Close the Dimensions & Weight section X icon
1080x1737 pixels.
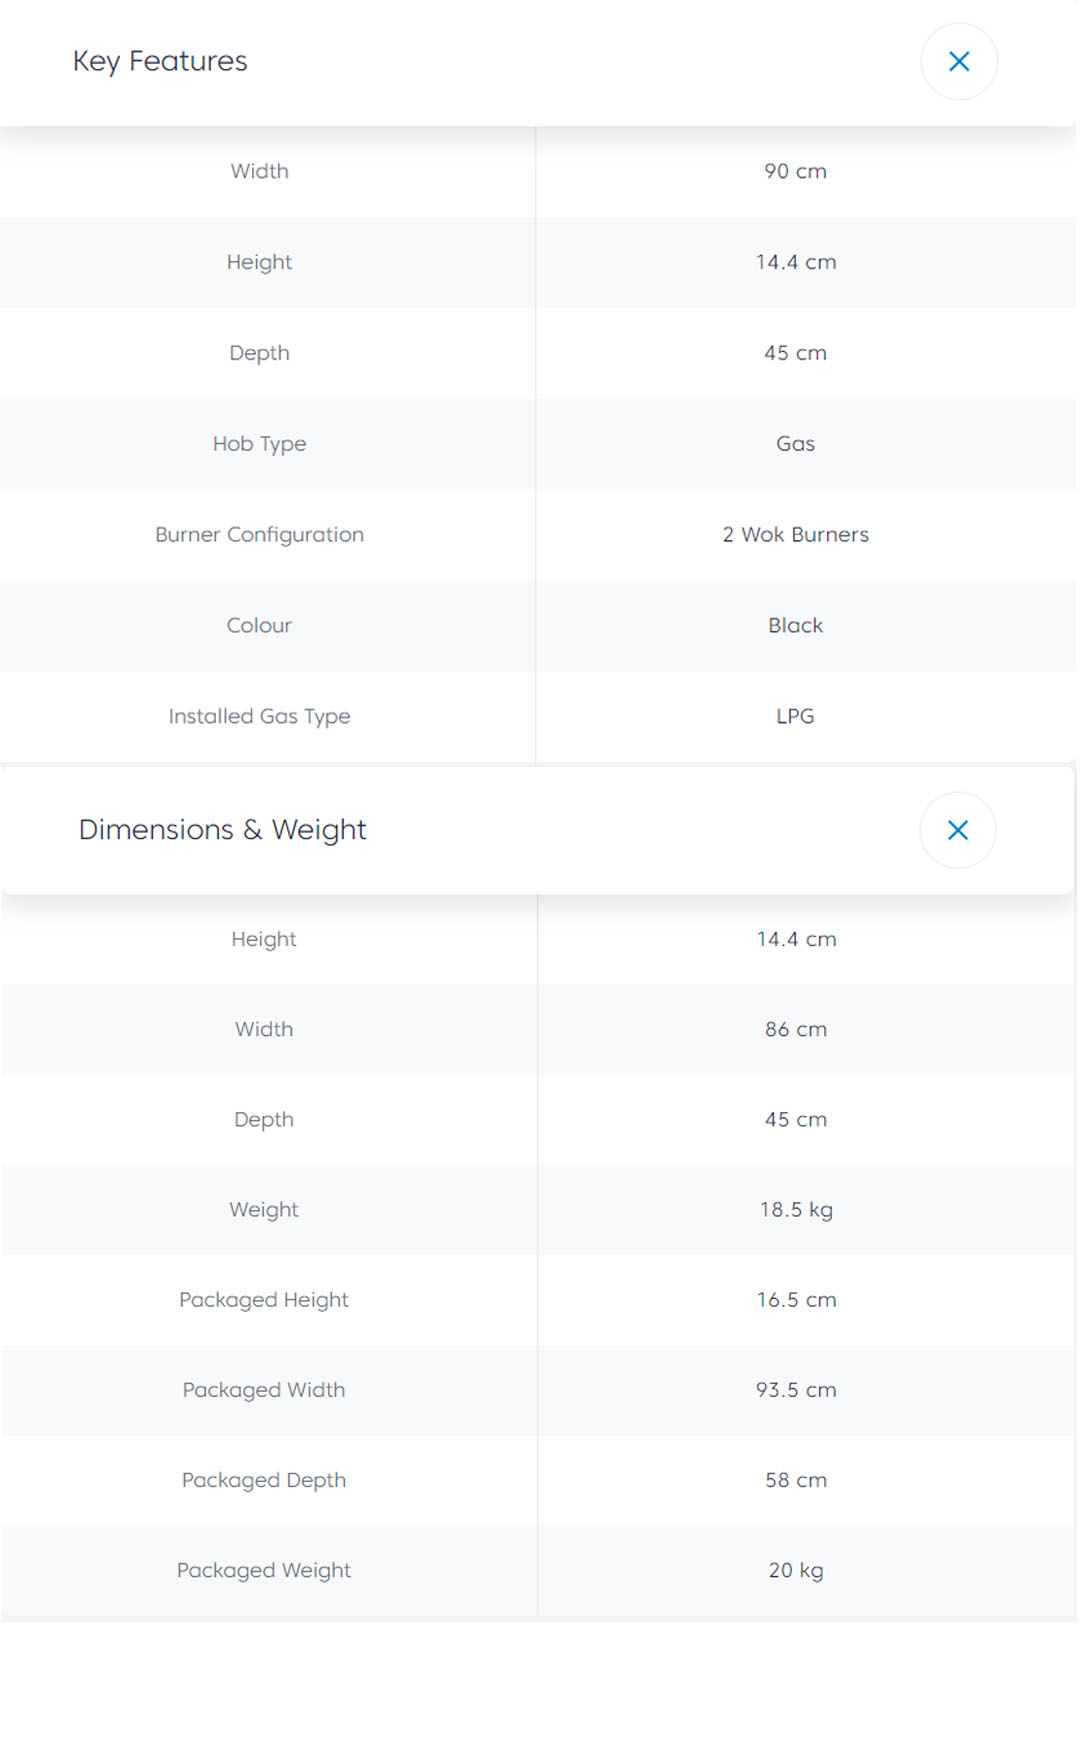(x=957, y=830)
